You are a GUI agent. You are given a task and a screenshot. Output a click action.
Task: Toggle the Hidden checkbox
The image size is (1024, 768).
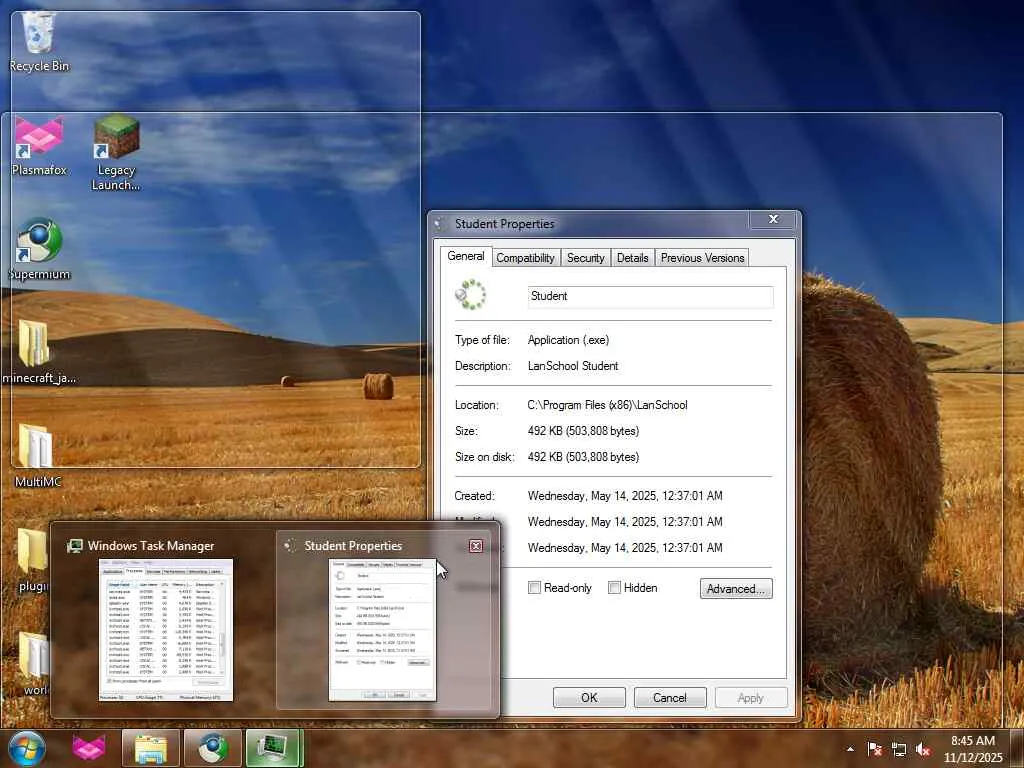click(614, 588)
